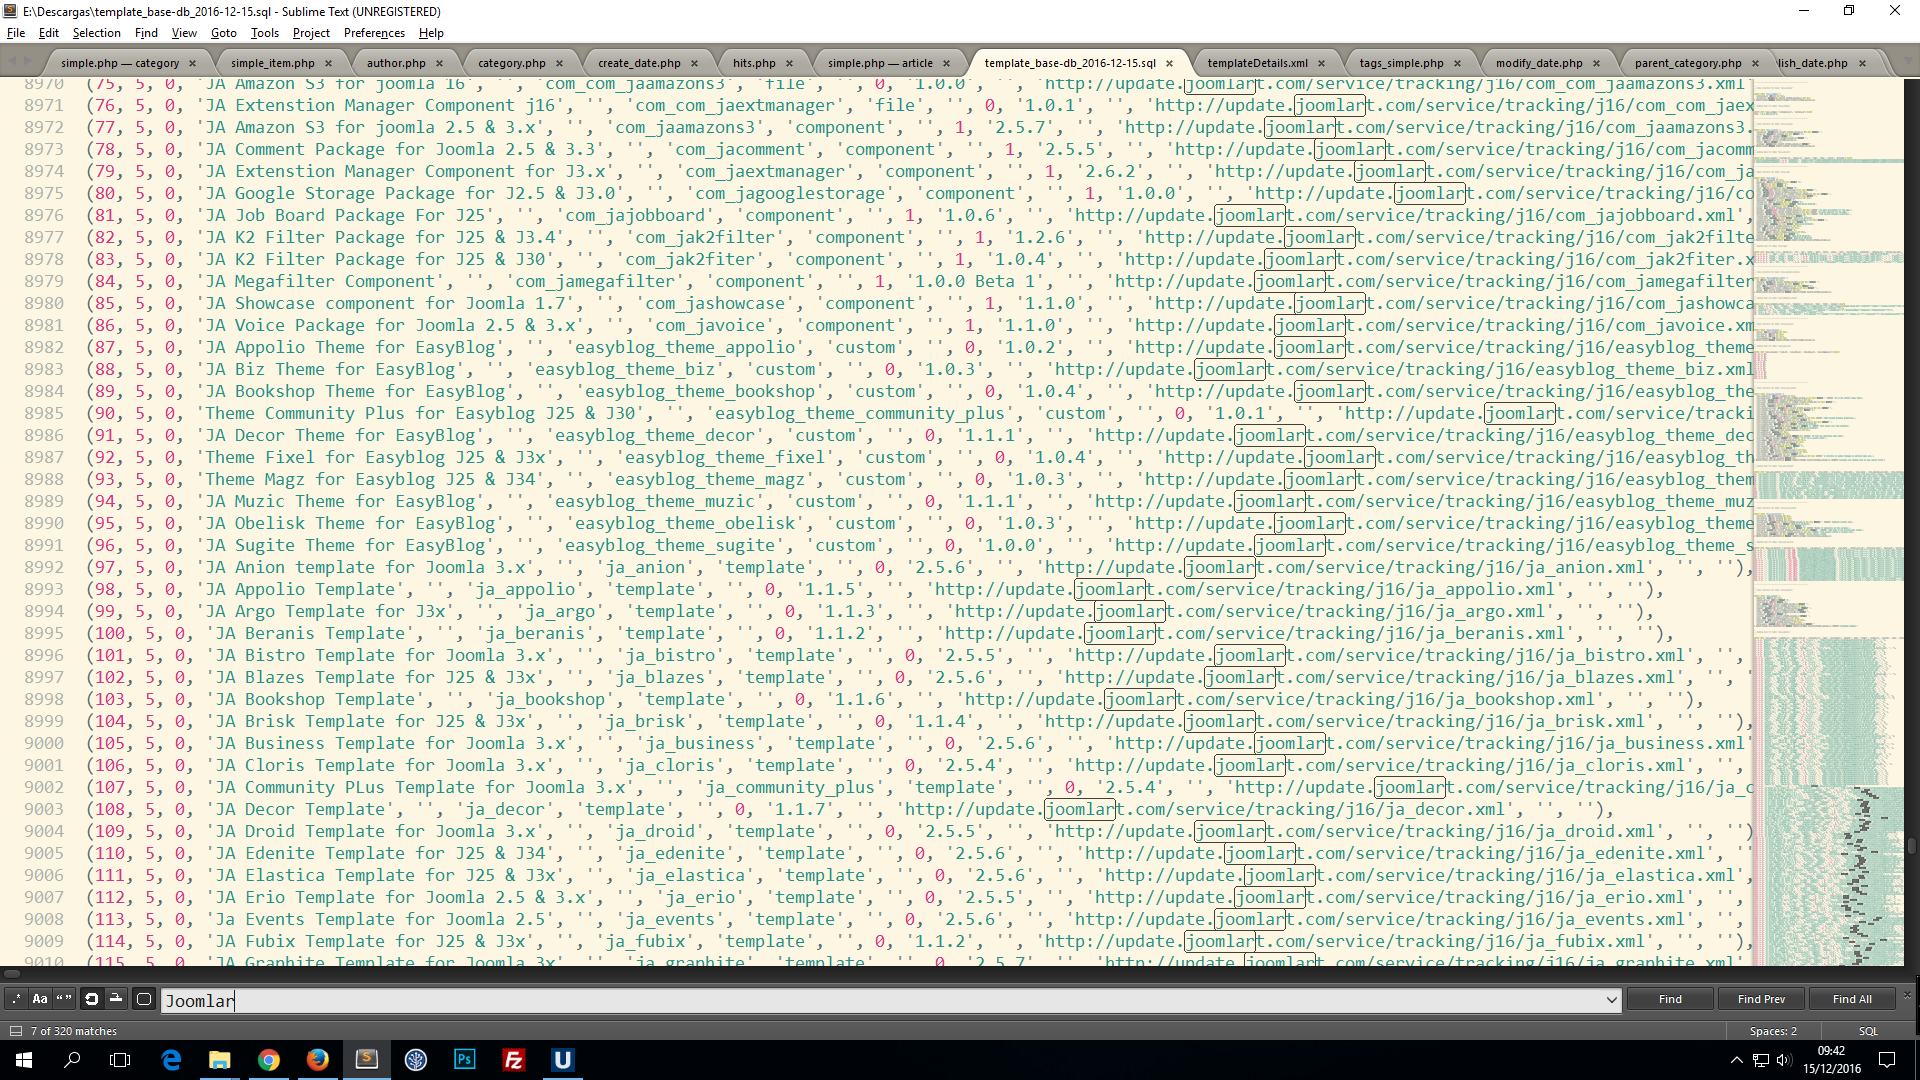This screenshot has height=1080, width=1920.
Task: Click panel switcher icon in status bar
Action: (15, 1031)
